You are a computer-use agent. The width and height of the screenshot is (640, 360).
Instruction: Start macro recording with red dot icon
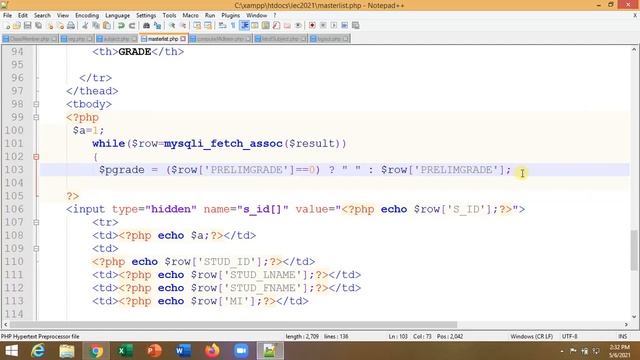tap(312, 25)
